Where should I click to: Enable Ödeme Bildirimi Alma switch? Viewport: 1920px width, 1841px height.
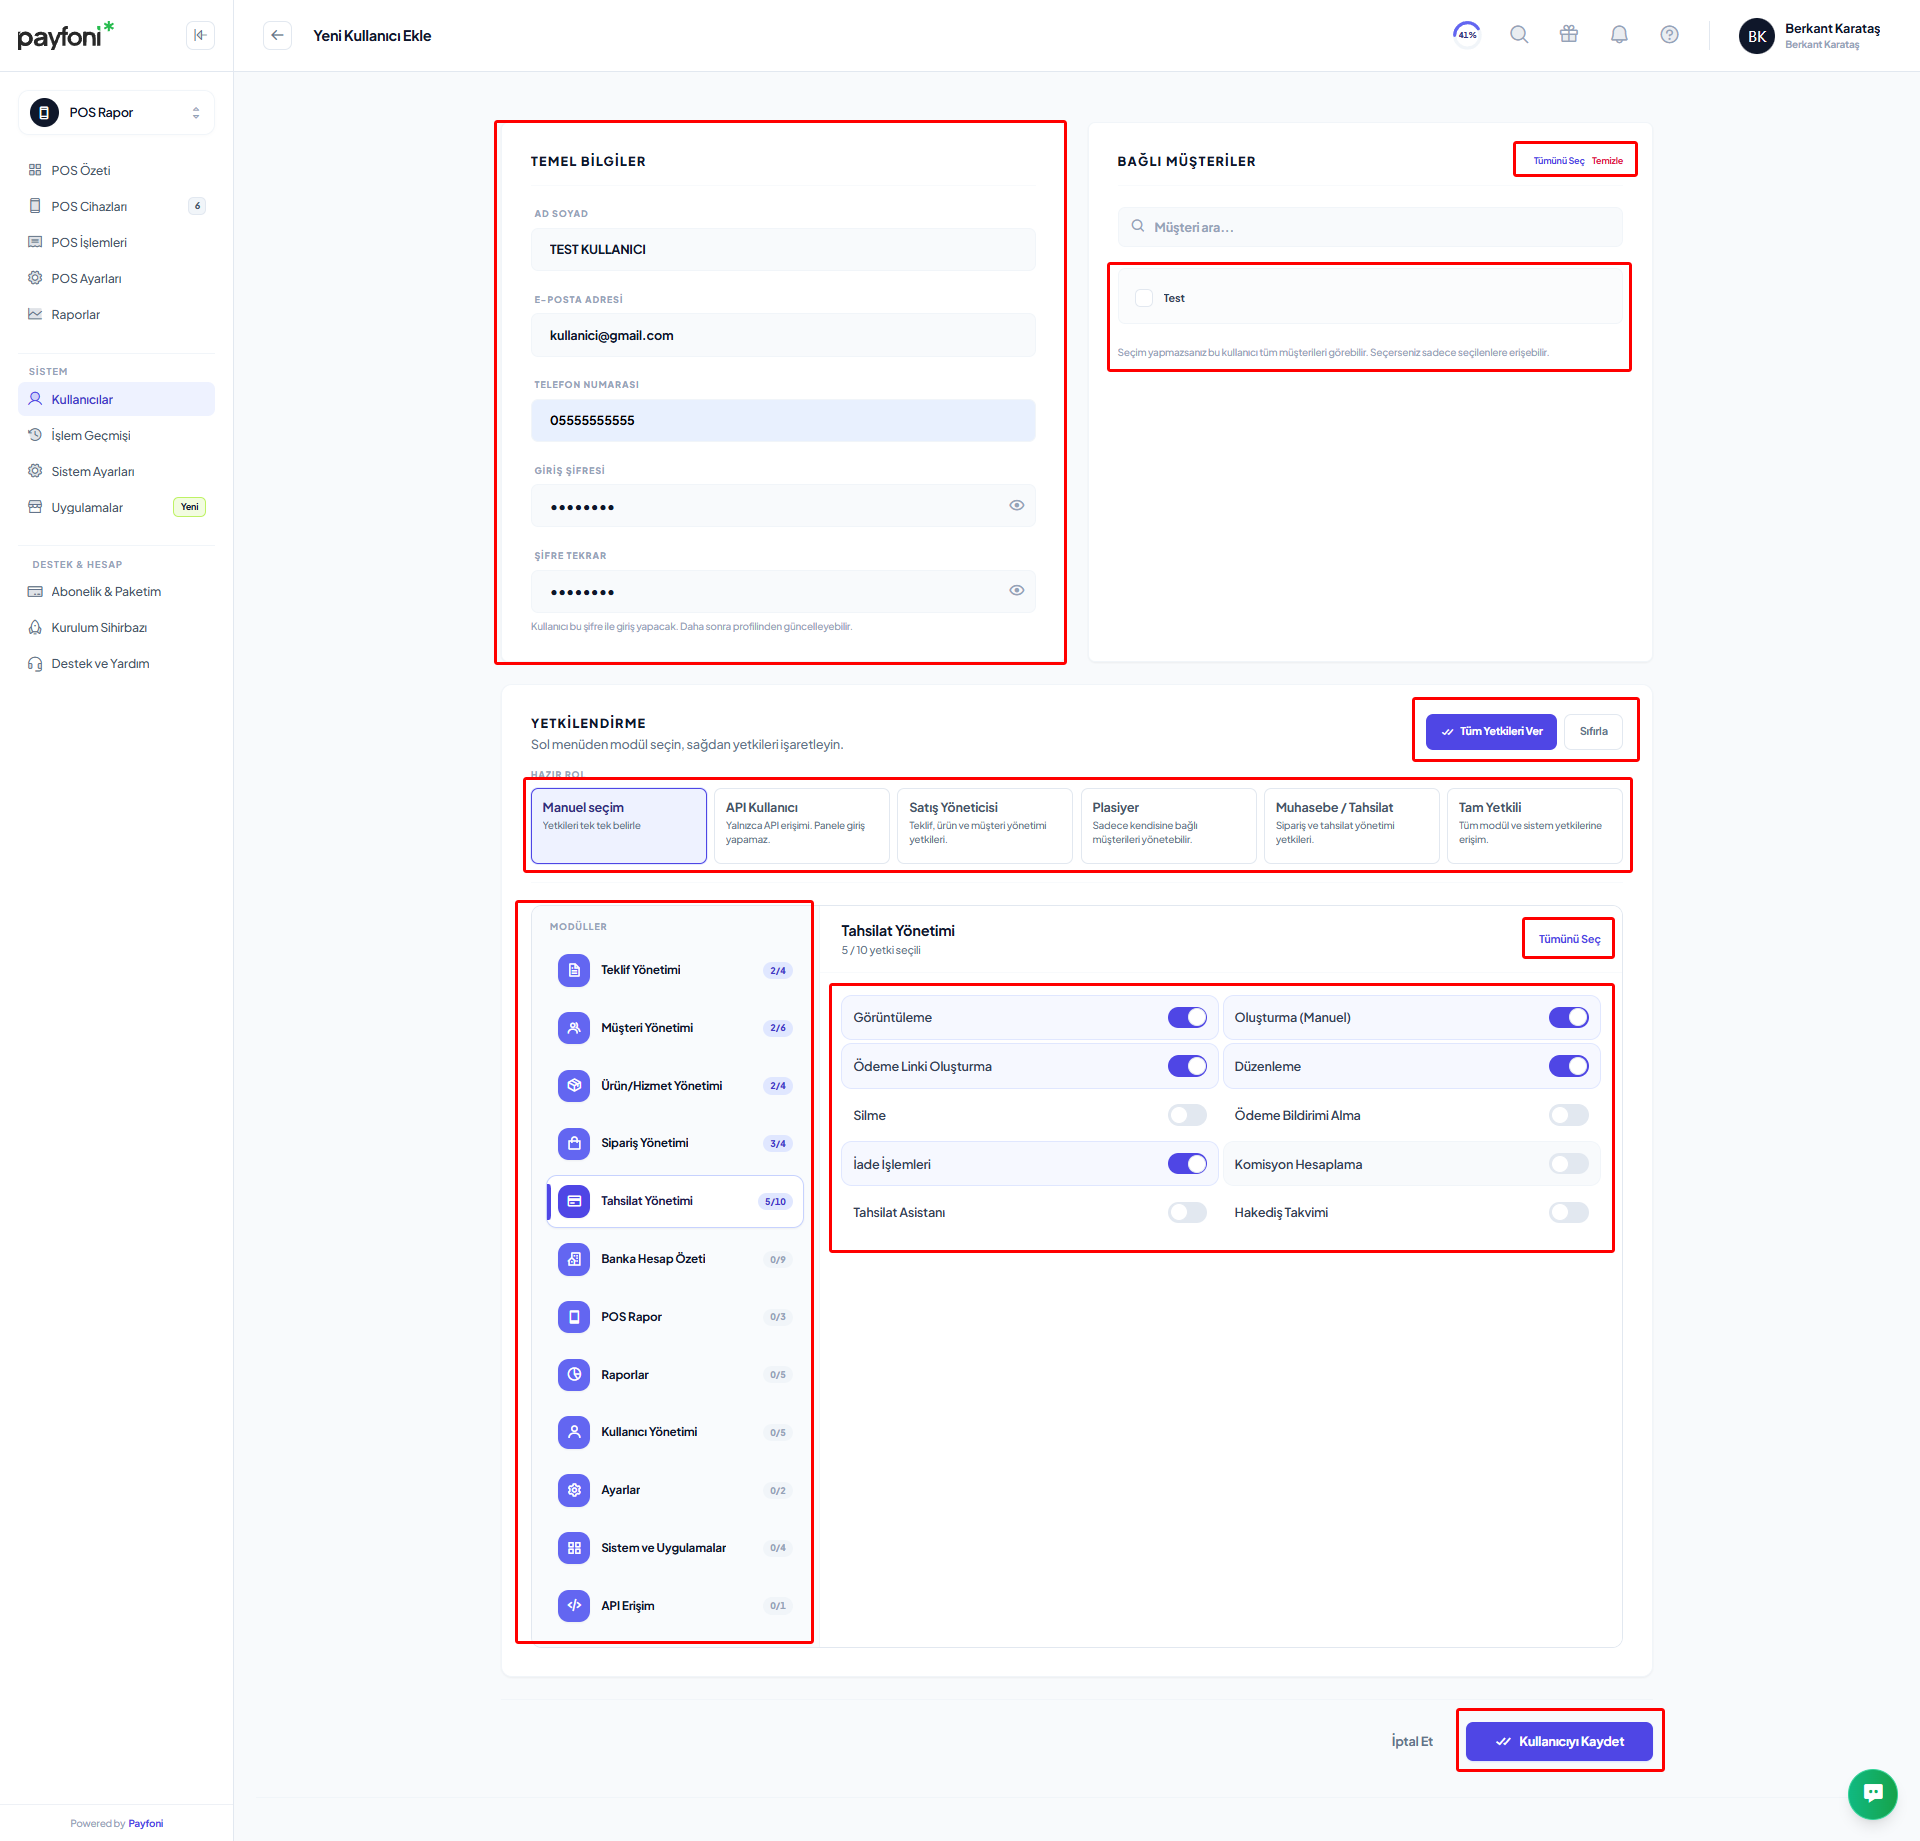[1568, 1115]
